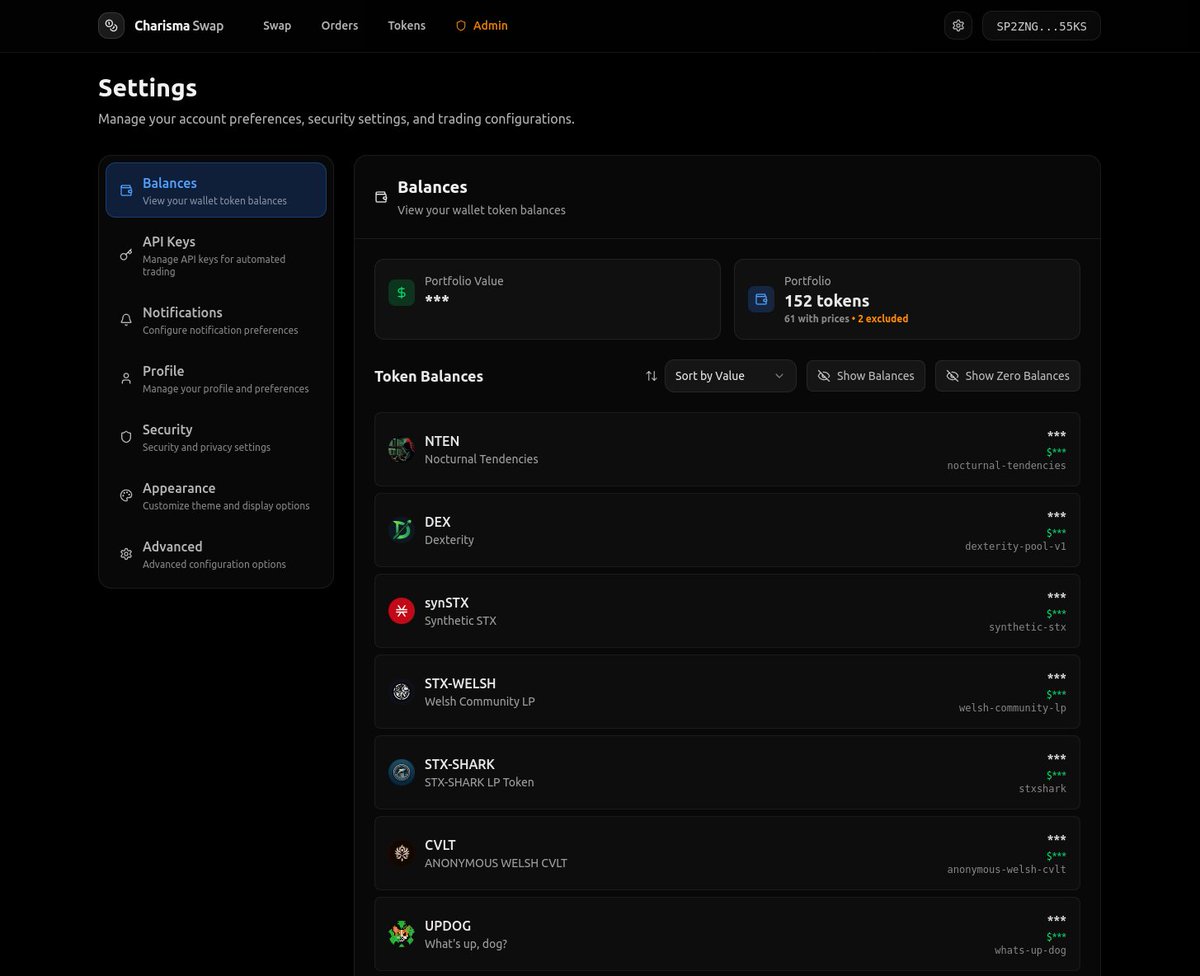Click the 2 excluded link

tap(883, 319)
